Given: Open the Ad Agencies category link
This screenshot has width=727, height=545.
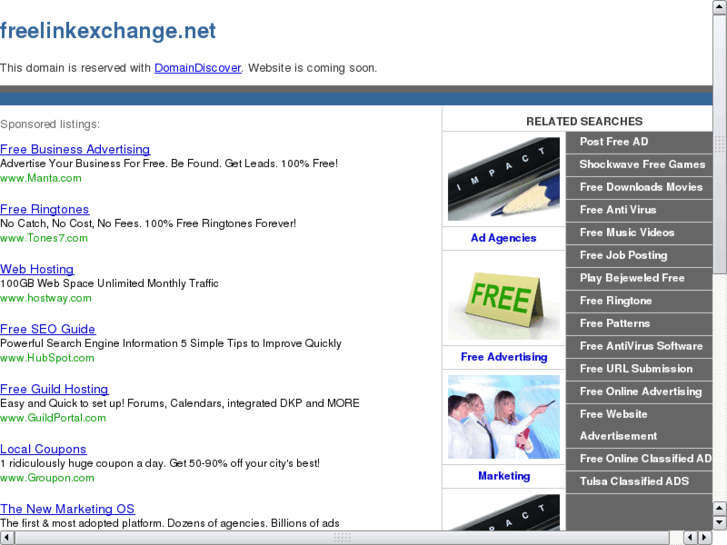Looking at the screenshot, I should [x=504, y=238].
